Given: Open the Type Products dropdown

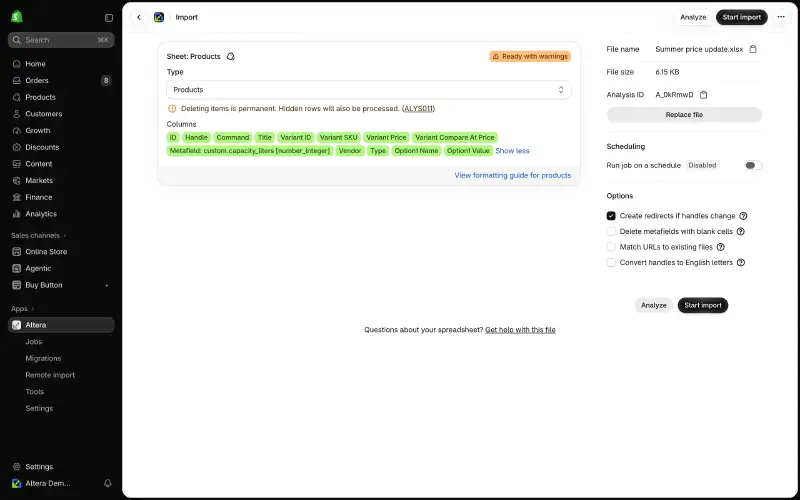Looking at the screenshot, I should 368,90.
